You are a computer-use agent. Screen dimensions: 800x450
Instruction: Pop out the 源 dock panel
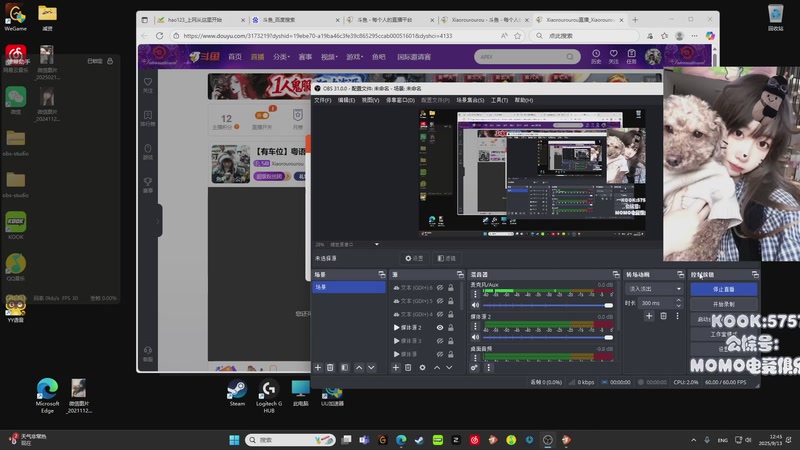(x=460, y=274)
